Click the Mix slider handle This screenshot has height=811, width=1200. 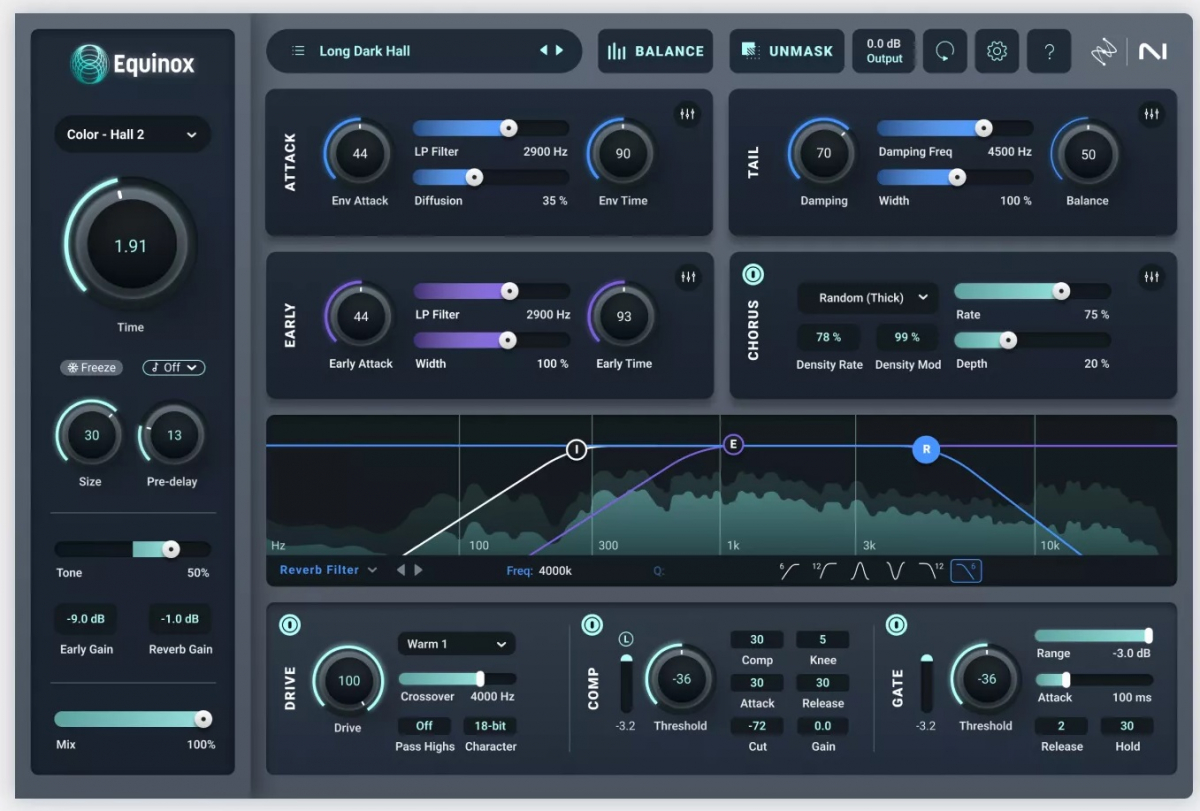tap(203, 719)
